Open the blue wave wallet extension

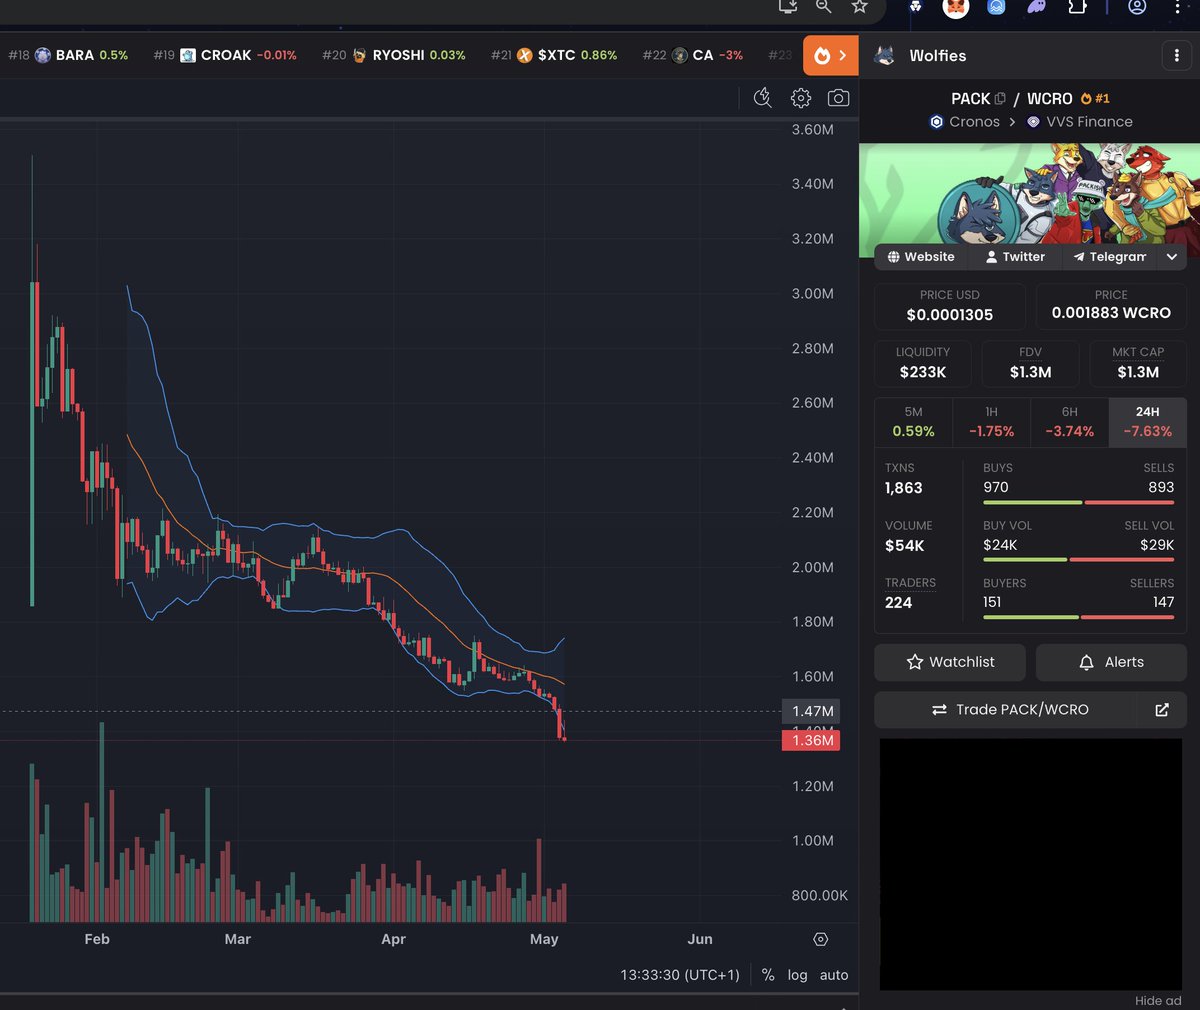point(996,7)
